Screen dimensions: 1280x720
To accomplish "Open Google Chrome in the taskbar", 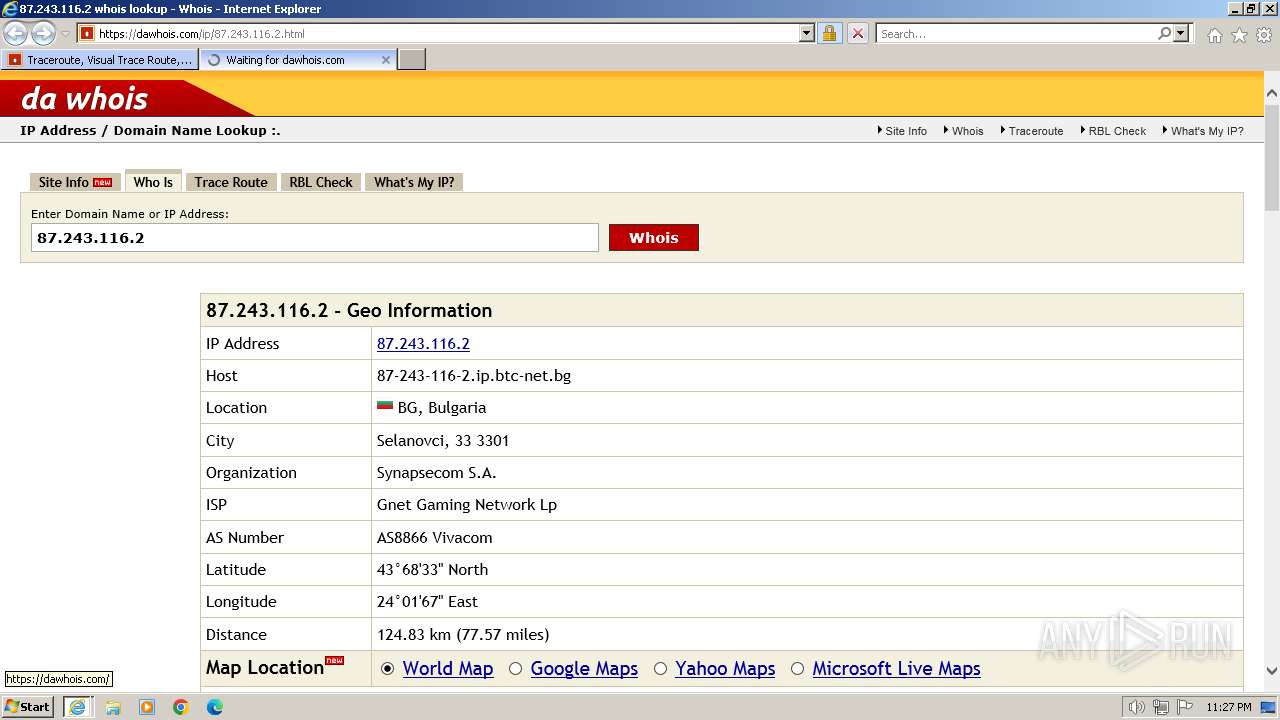I will click(181, 707).
